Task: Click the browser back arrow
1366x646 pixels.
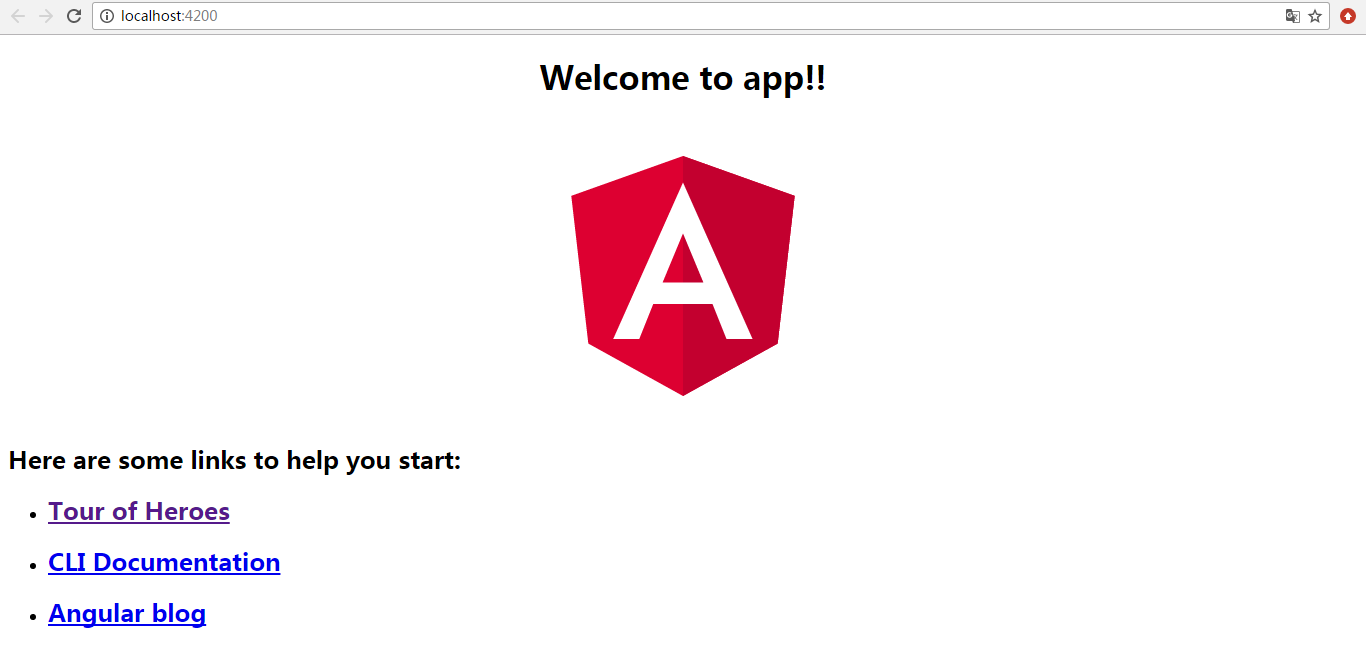Action: tap(17, 16)
